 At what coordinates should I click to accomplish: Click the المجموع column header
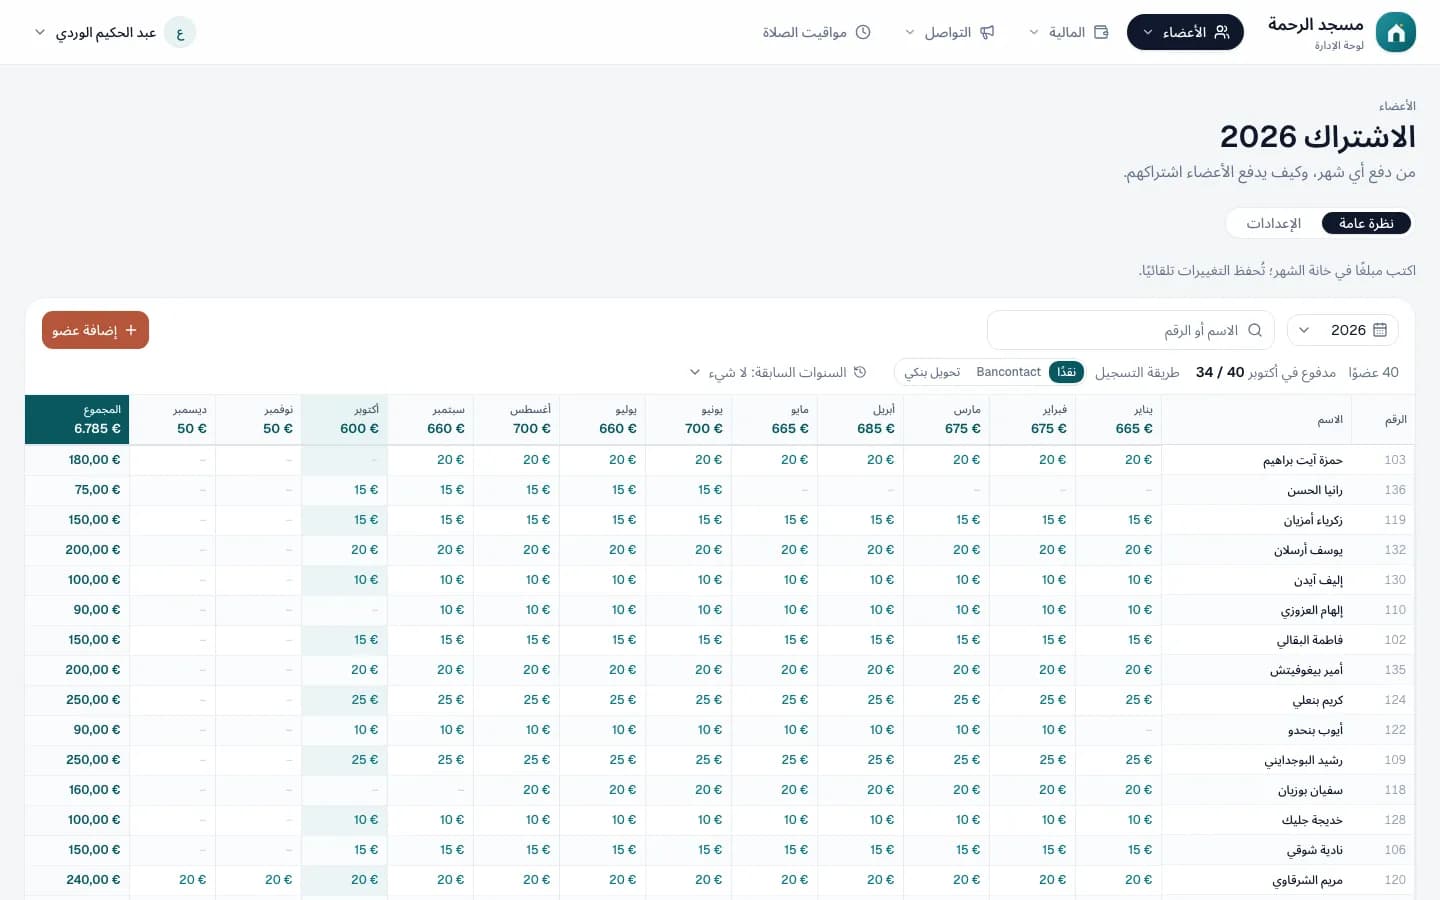pyautogui.click(x=77, y=419)
